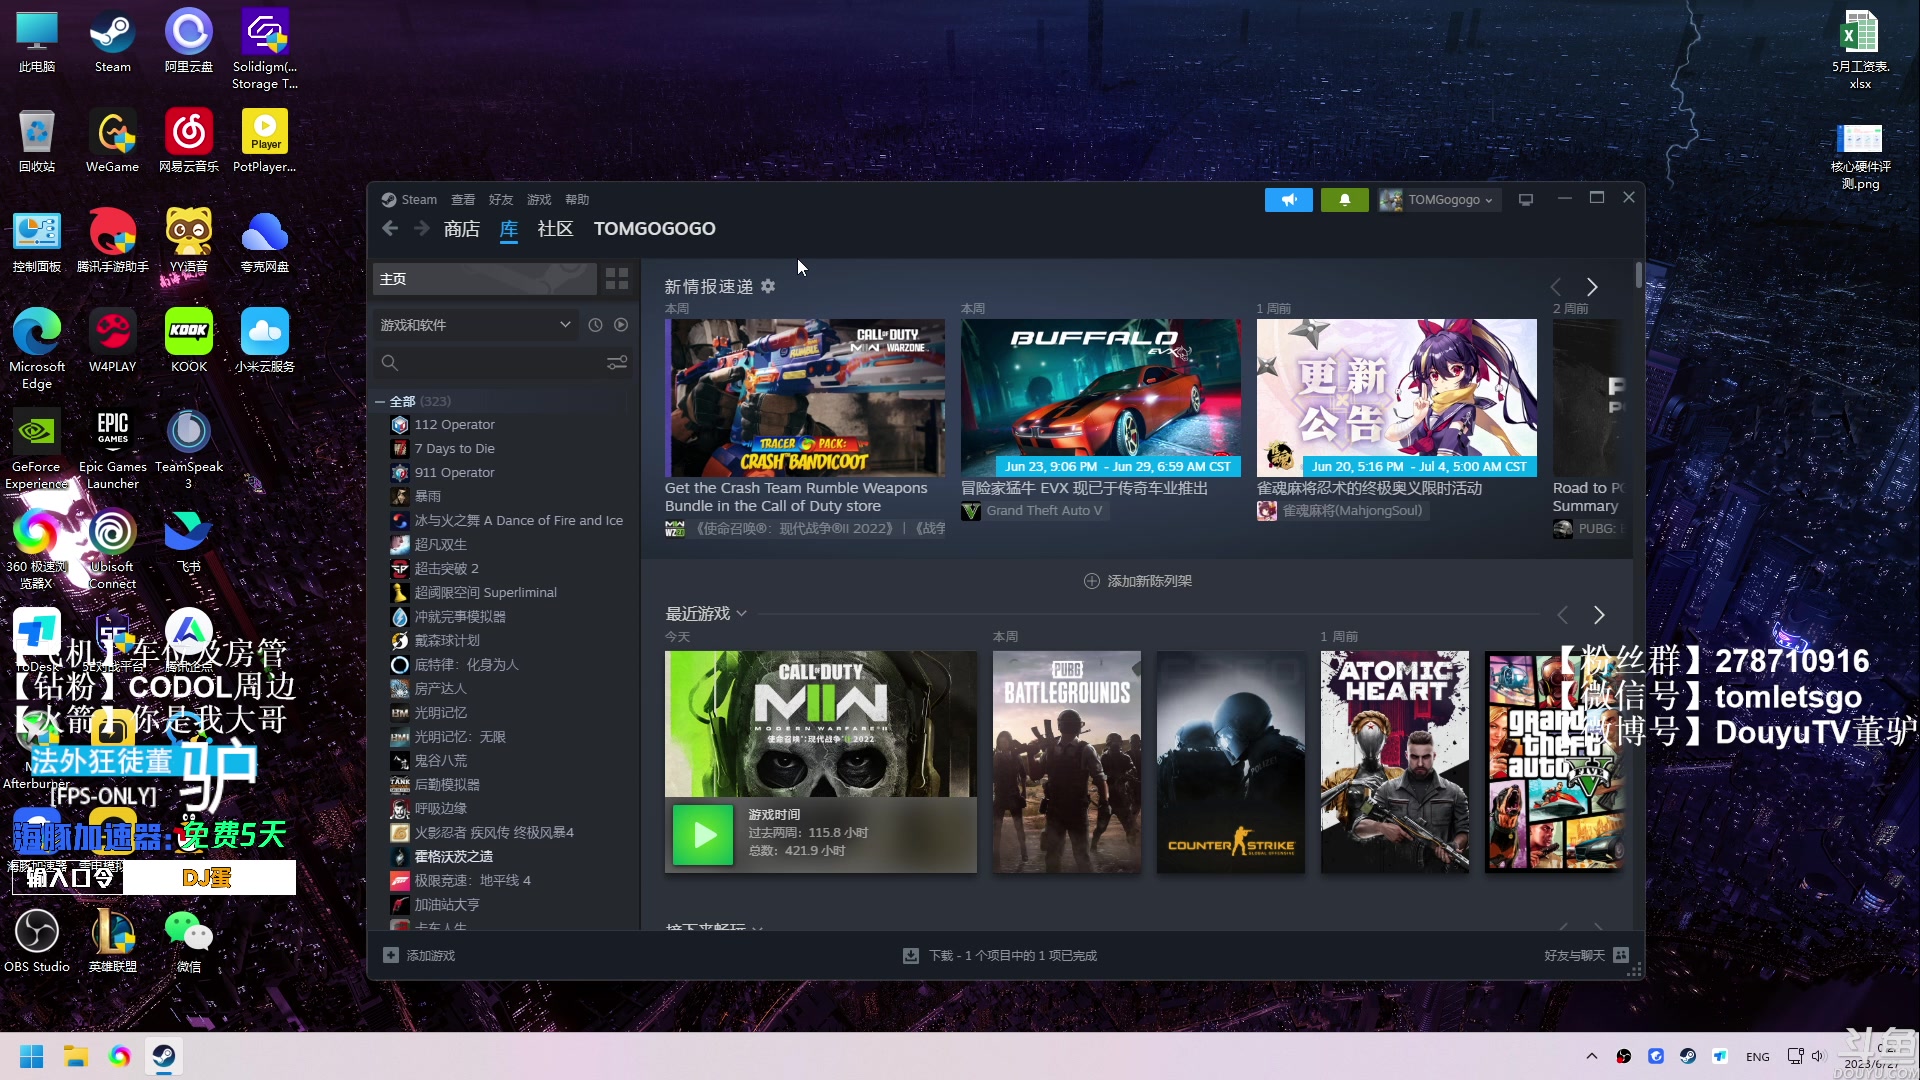Go forward with the Steam forward arrow
Viewport: 1920px width, 1080px height.
pos(422,229)
